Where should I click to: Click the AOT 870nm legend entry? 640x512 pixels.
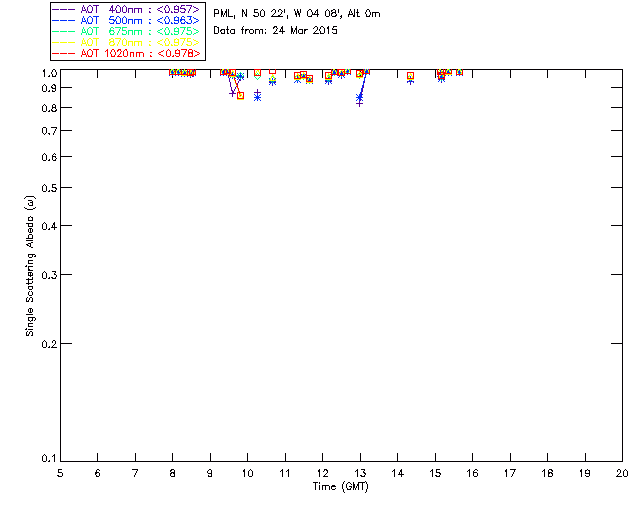coord(126,42)
